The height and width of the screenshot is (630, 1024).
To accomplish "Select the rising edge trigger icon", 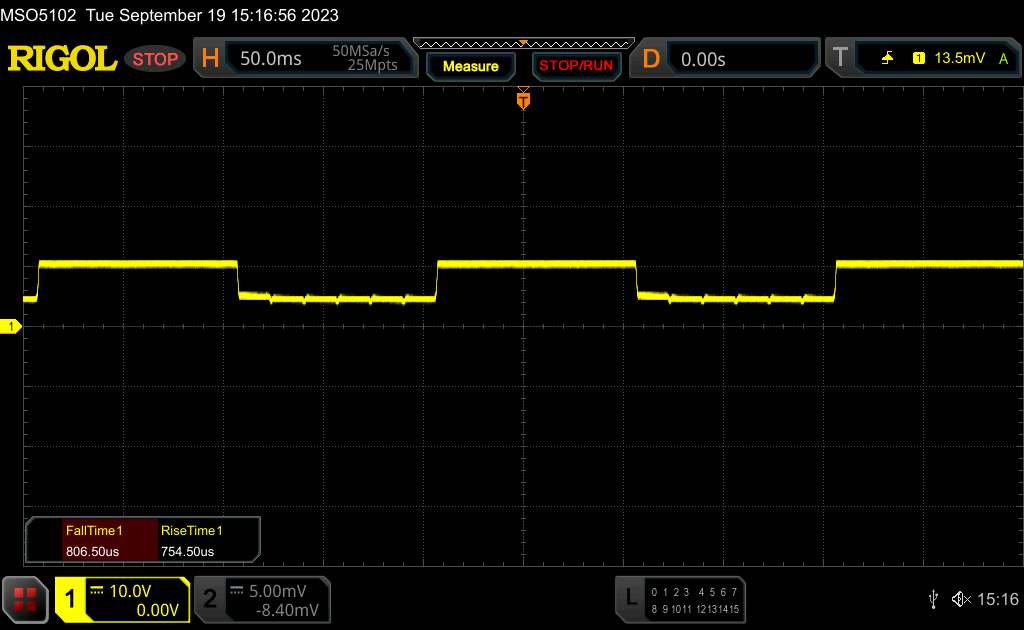I will [888, 59].
